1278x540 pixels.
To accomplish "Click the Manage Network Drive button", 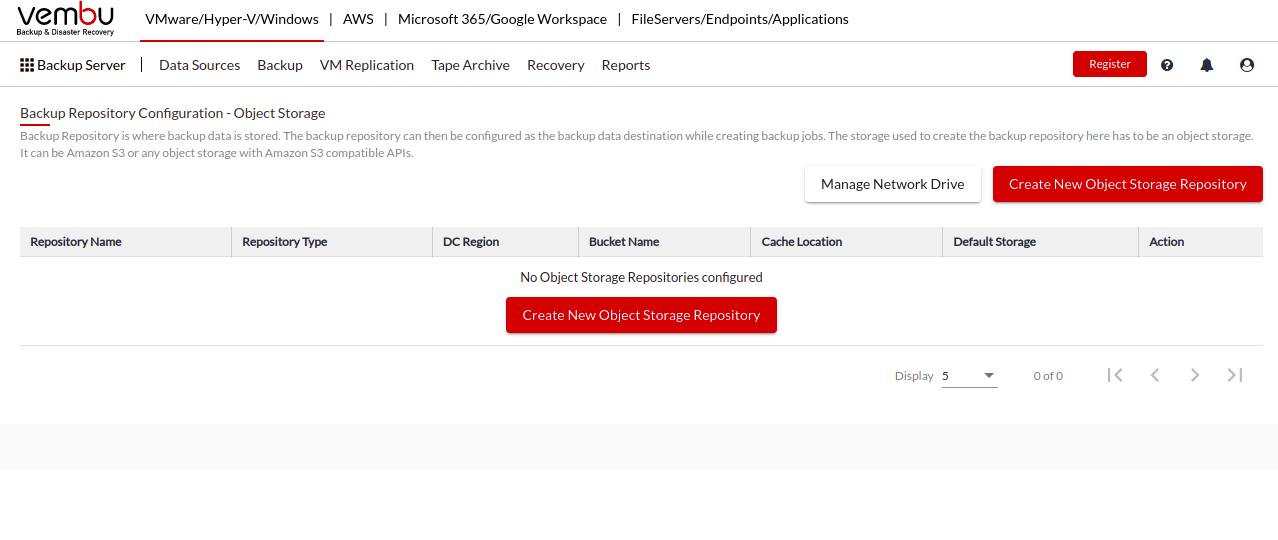I will pyautogui.click(x=893, y=184).
